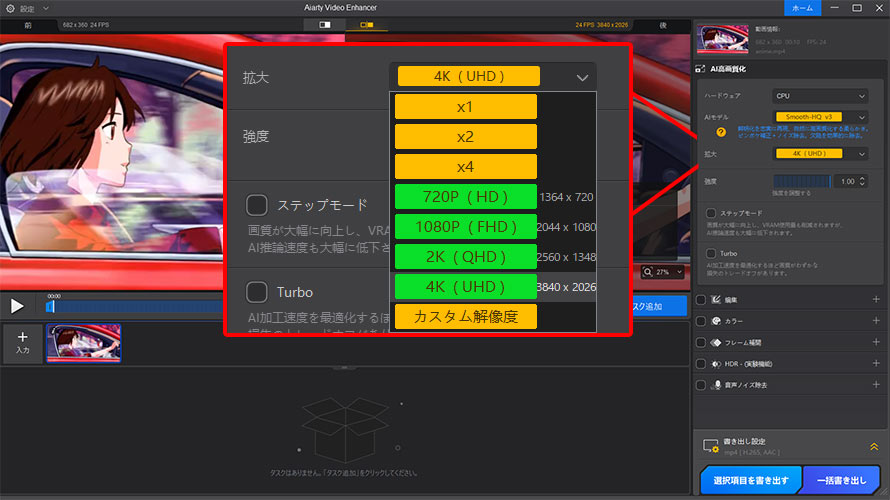The image size is (890, 500).
Task: Open the AIモデル Smooth-HQ v3 dropdown
Action: click(x=820, y=117)
